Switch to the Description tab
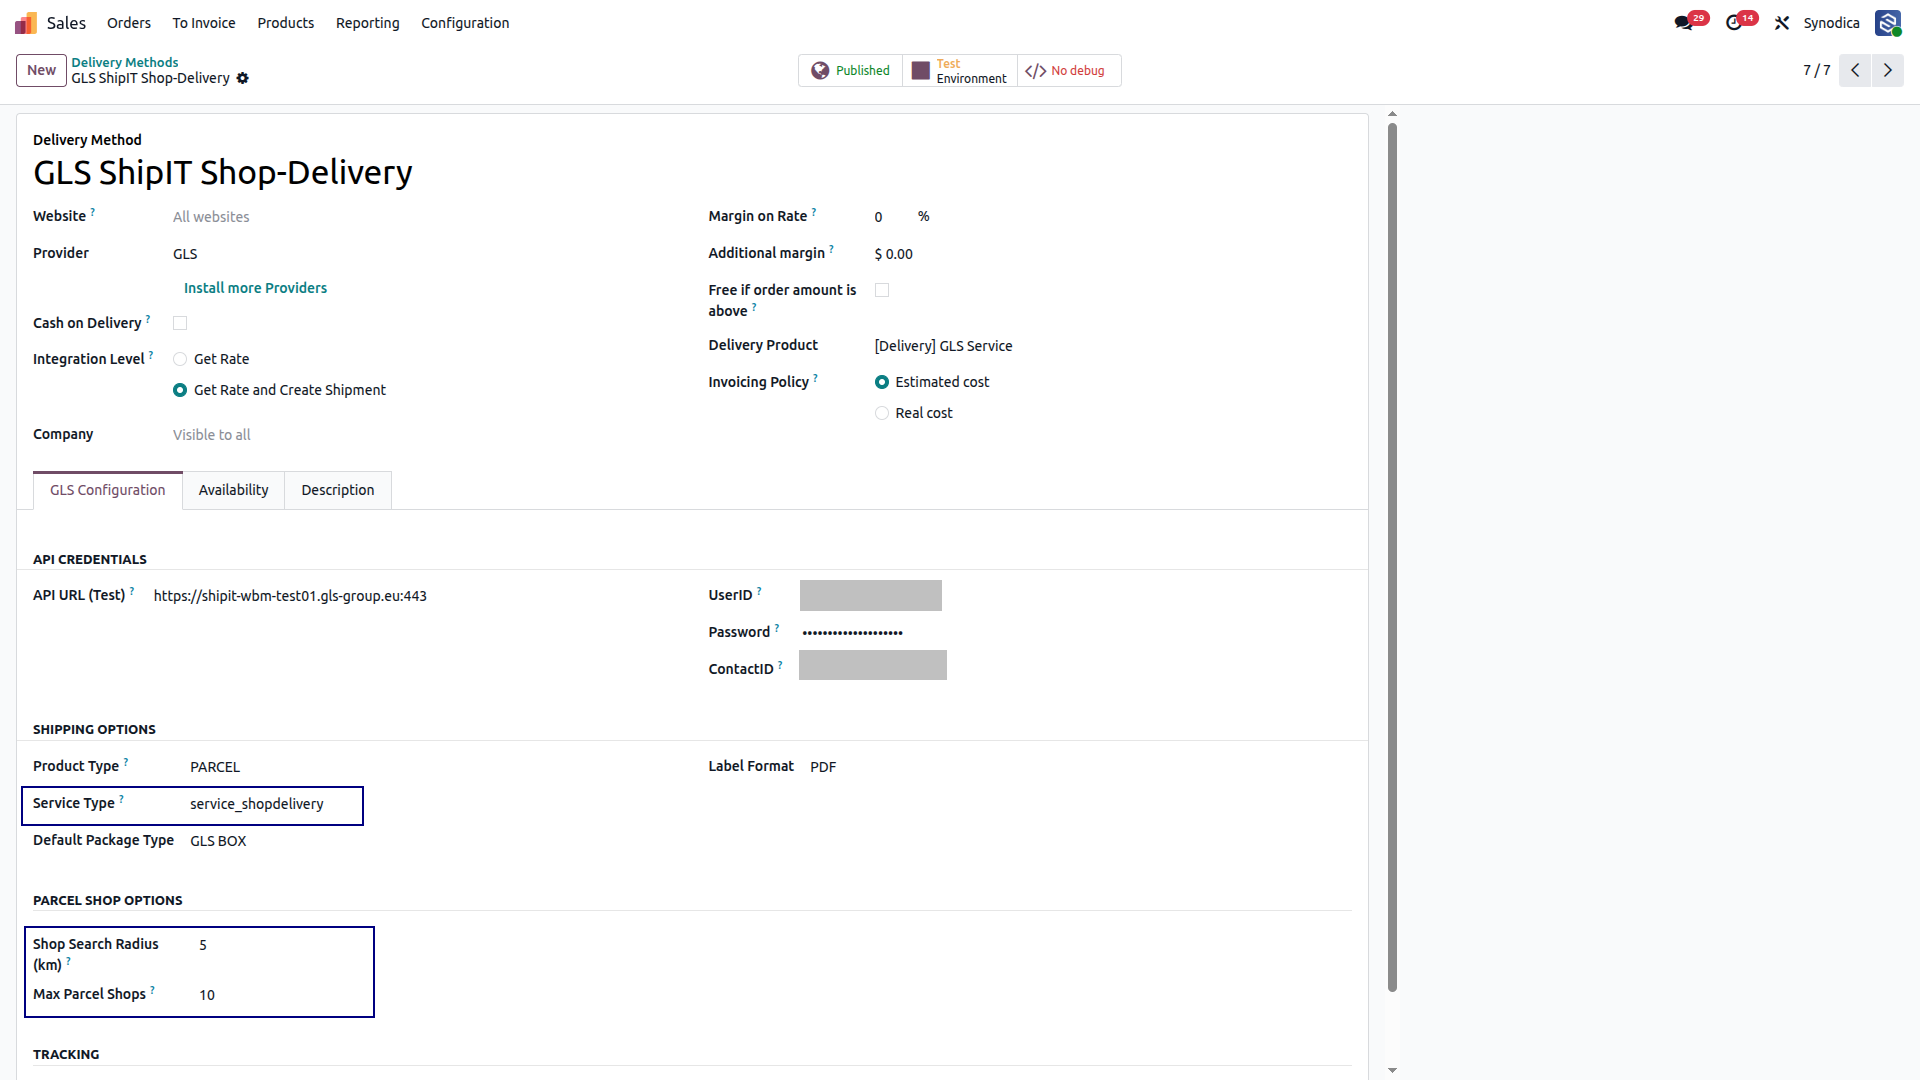Screen dimensions: 1920x1080 (x=338, y=490)
